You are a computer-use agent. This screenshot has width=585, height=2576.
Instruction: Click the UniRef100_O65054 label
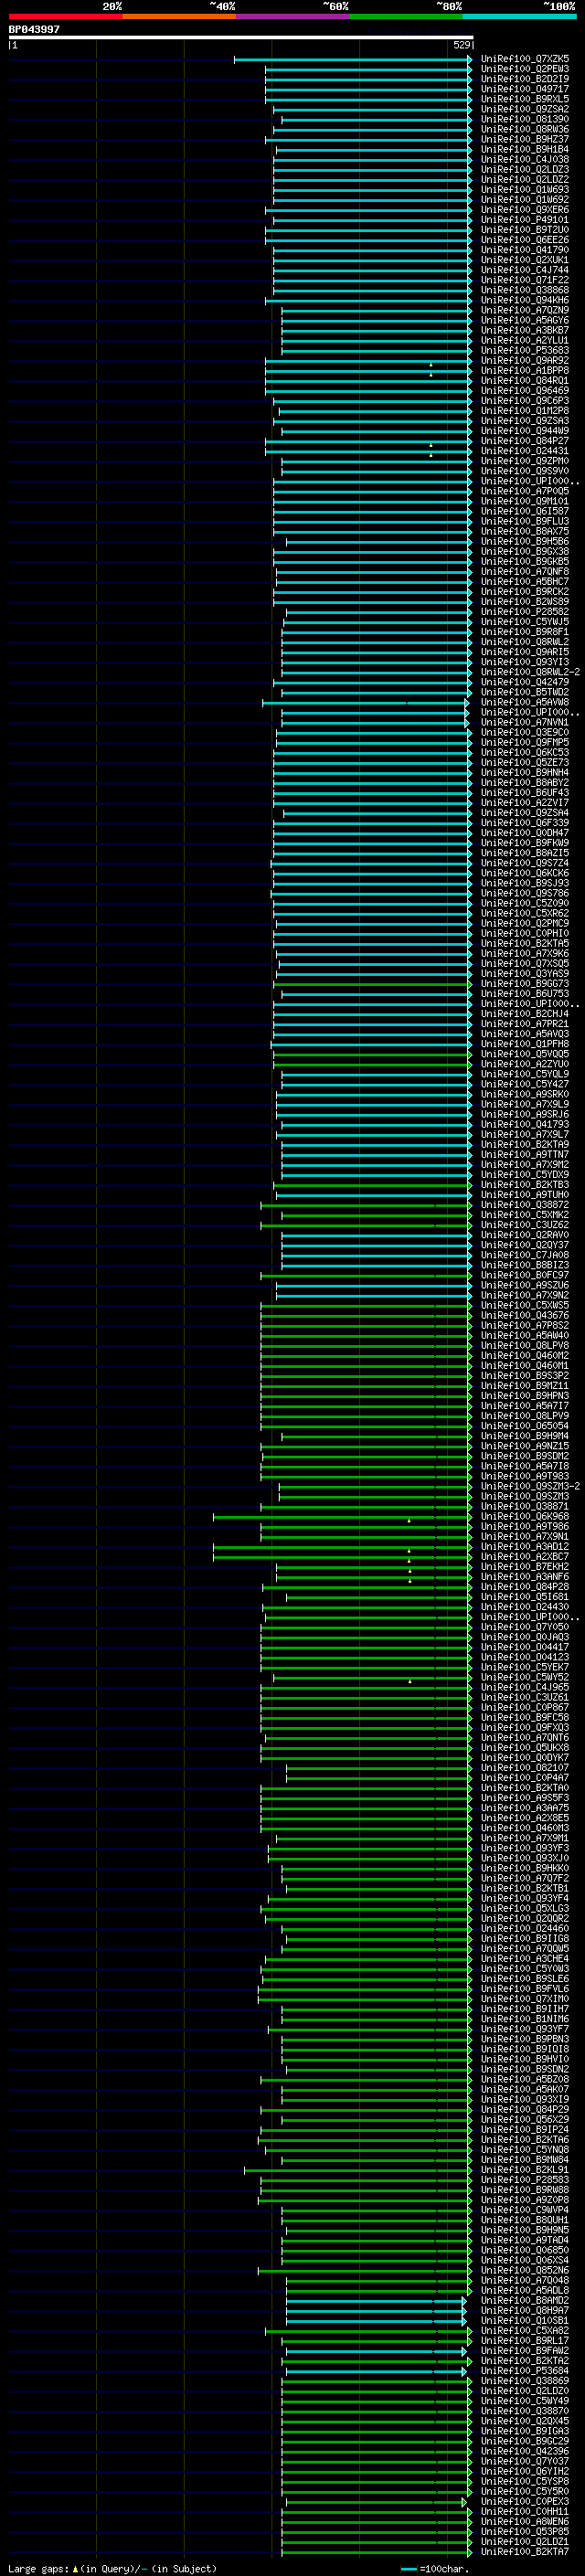524,1426
